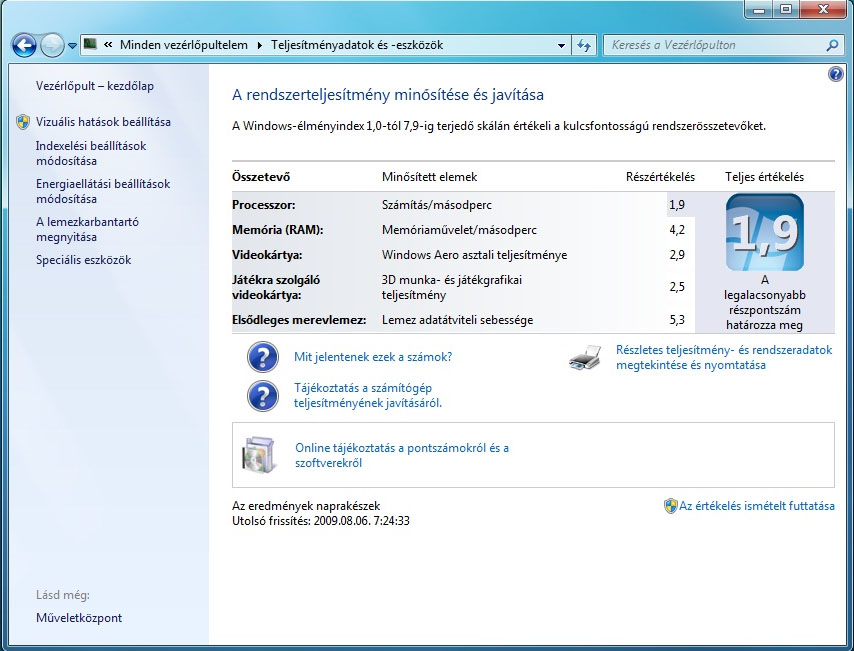Open the recent pages dropdown arrow

point(72,46)
